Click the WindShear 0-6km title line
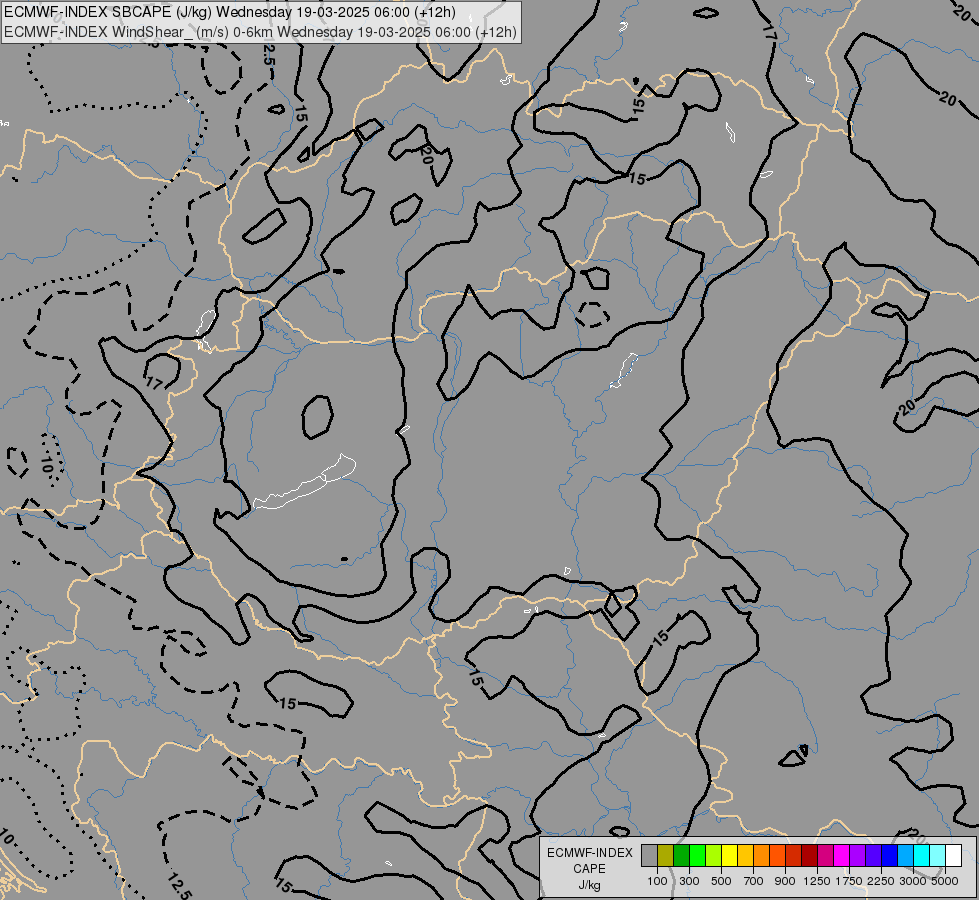 click(x=260, y=32)
